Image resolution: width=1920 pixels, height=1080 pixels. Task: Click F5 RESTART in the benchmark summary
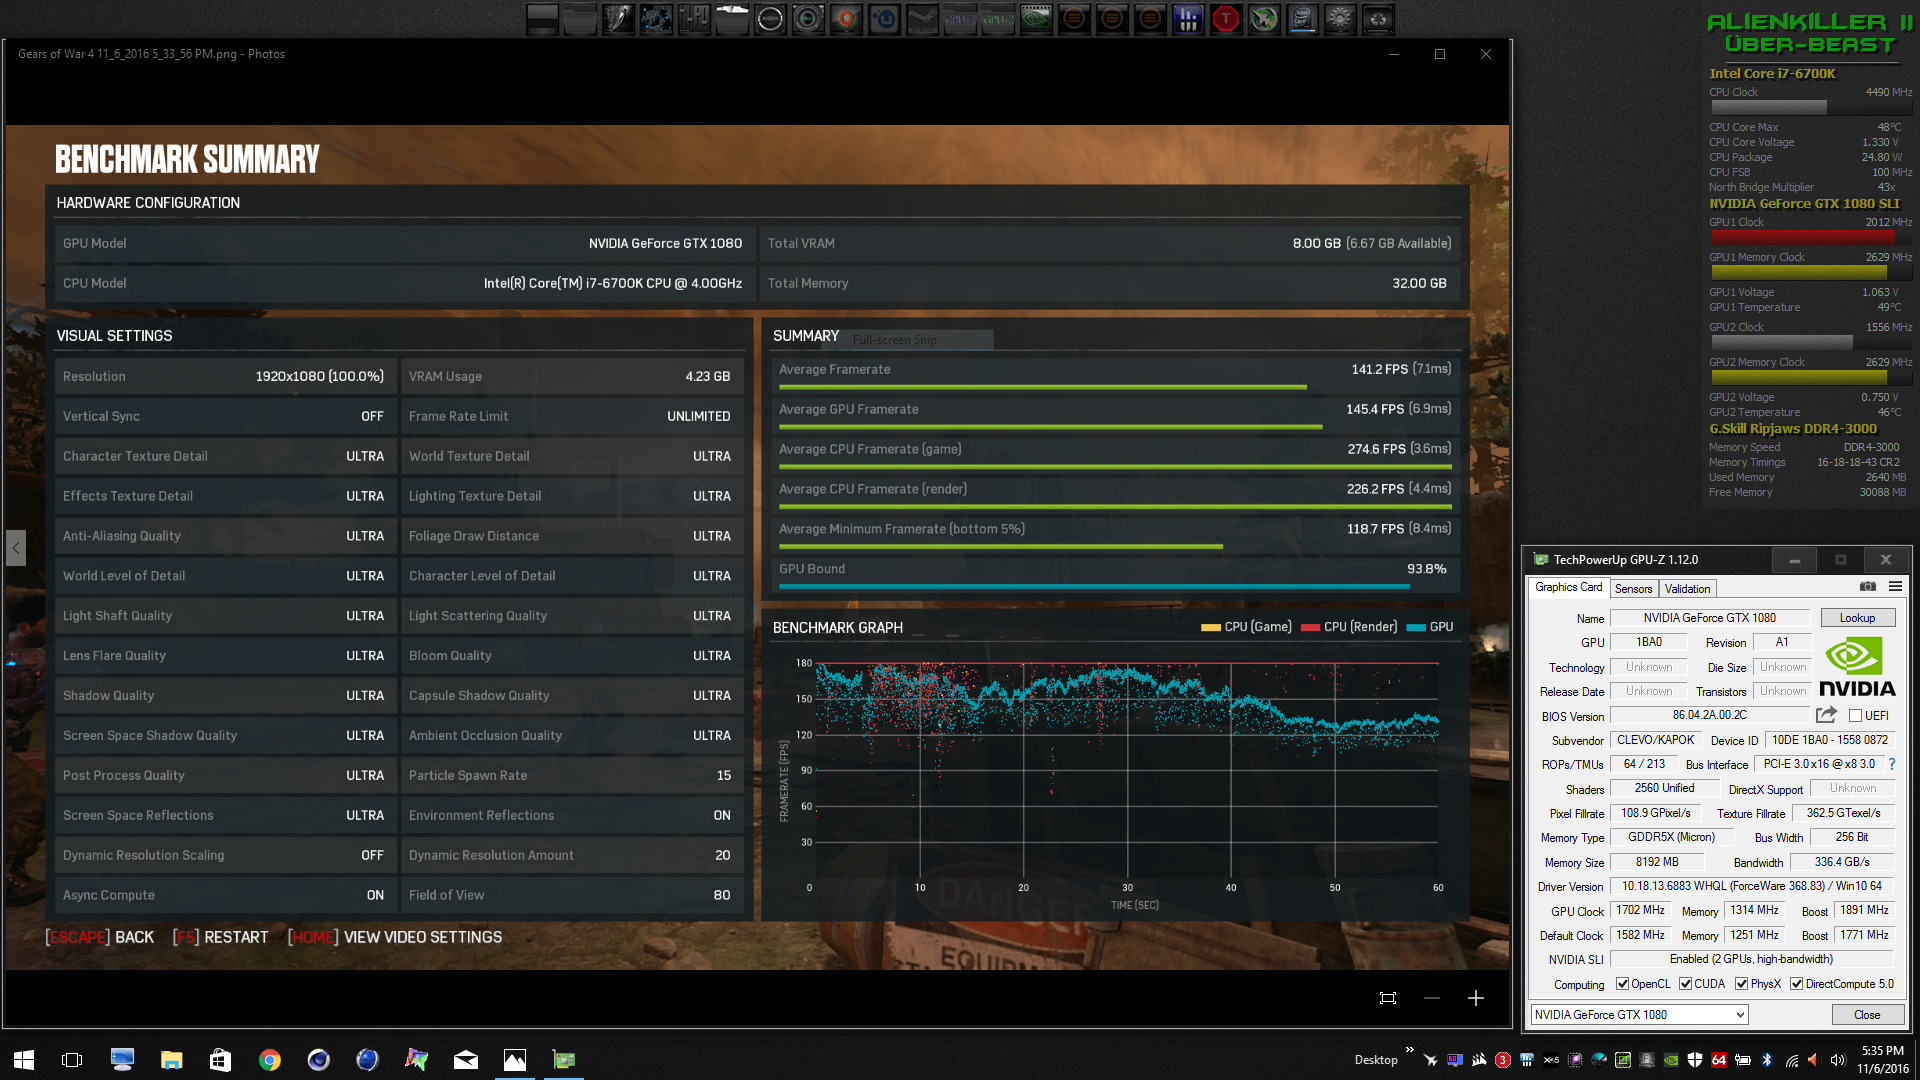221,938
